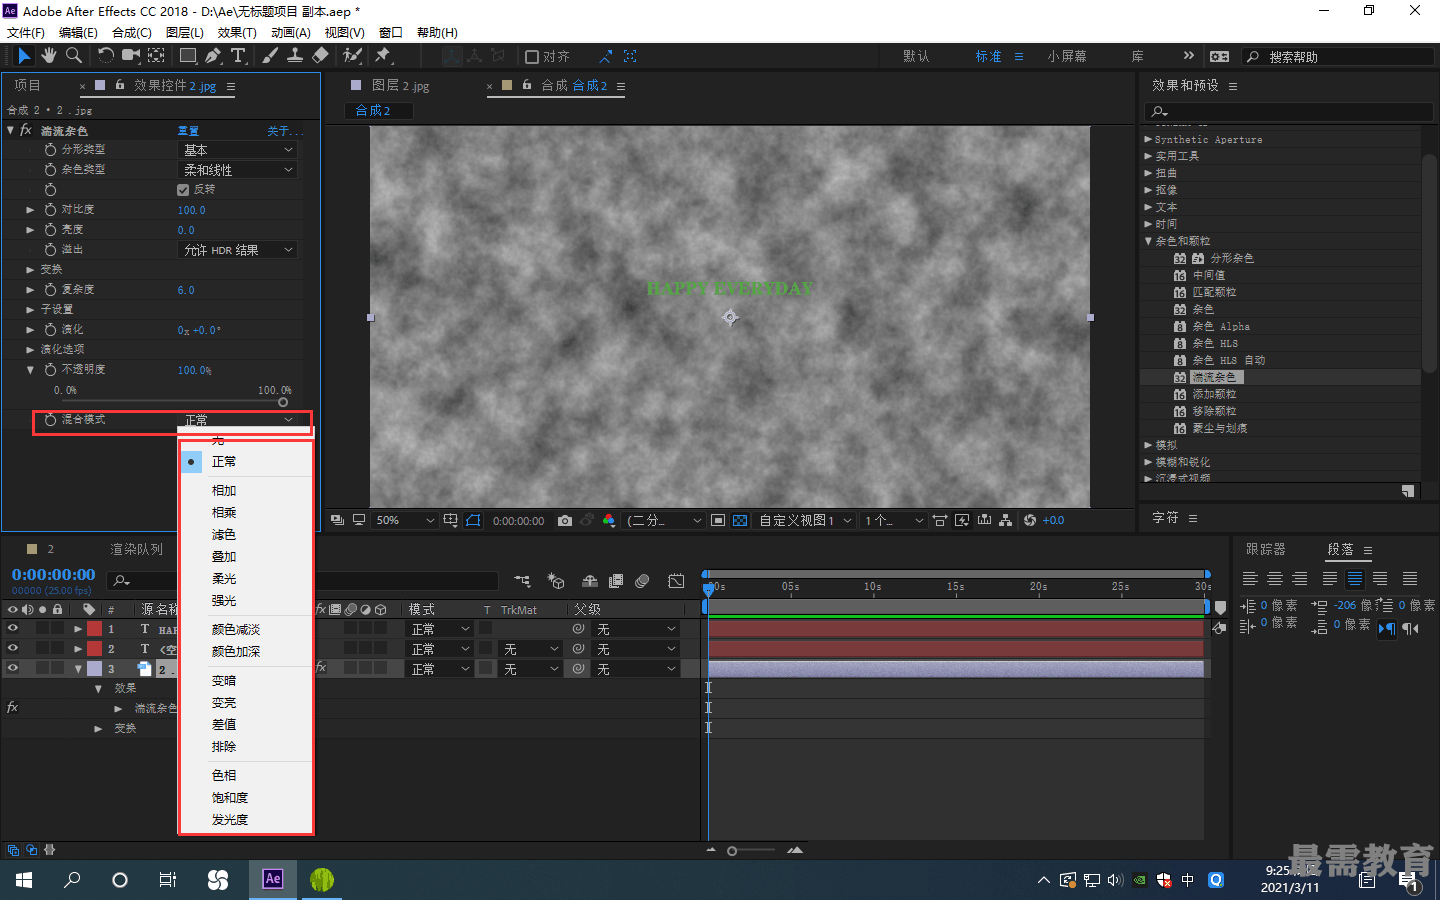Expand the 变换 property group
Screen dimensions: 1440x900
30,270
